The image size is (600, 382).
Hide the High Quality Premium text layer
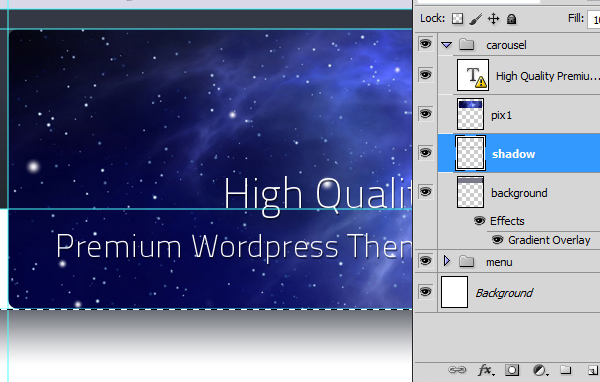(x=426, y=75)
